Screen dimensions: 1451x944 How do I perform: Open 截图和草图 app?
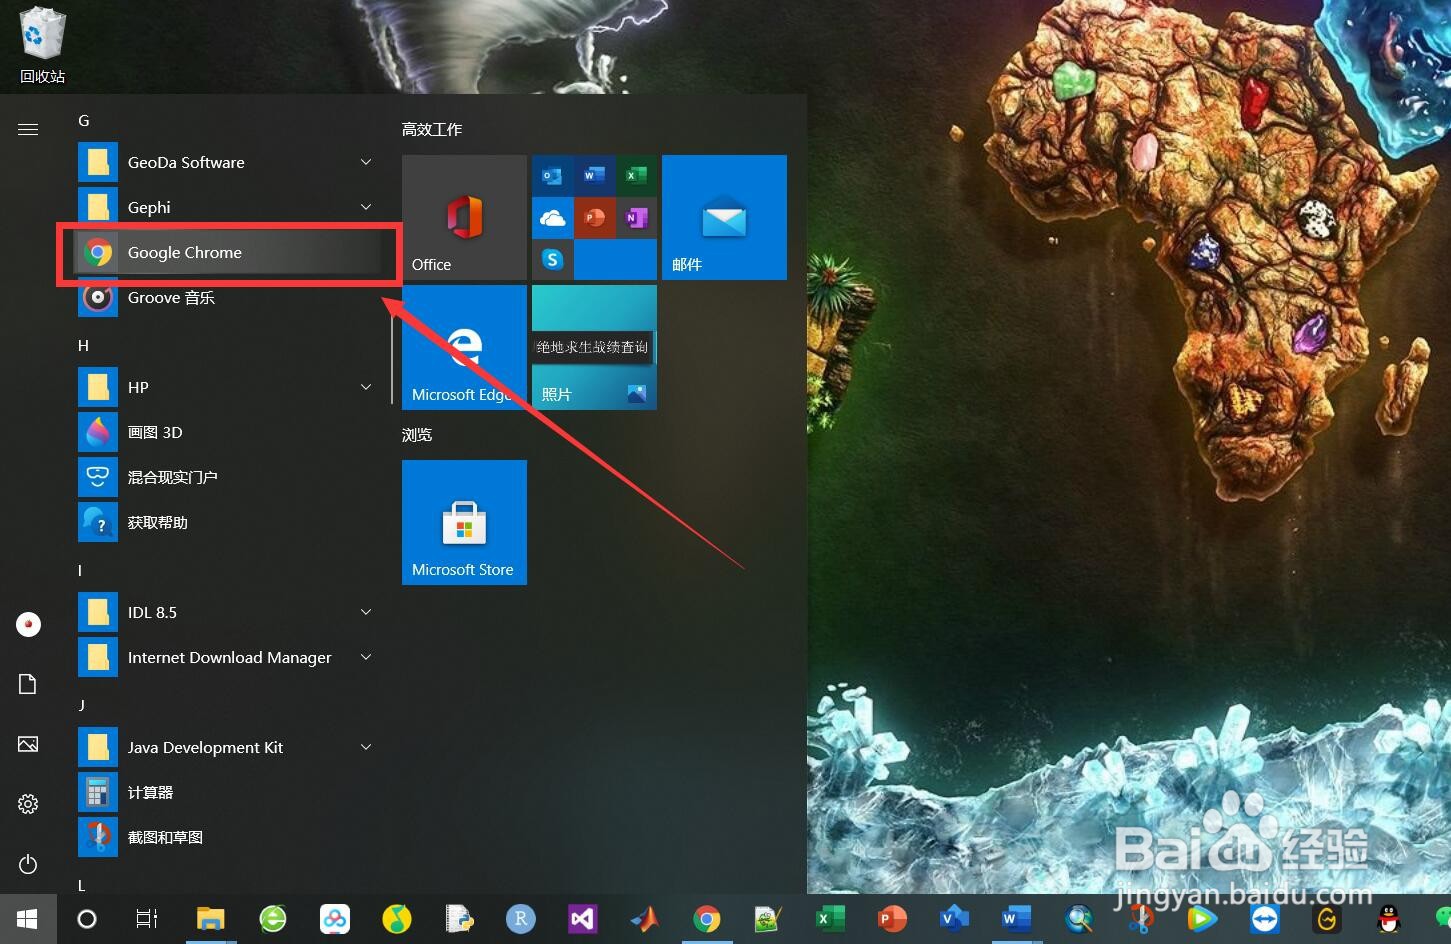[228, 837]
